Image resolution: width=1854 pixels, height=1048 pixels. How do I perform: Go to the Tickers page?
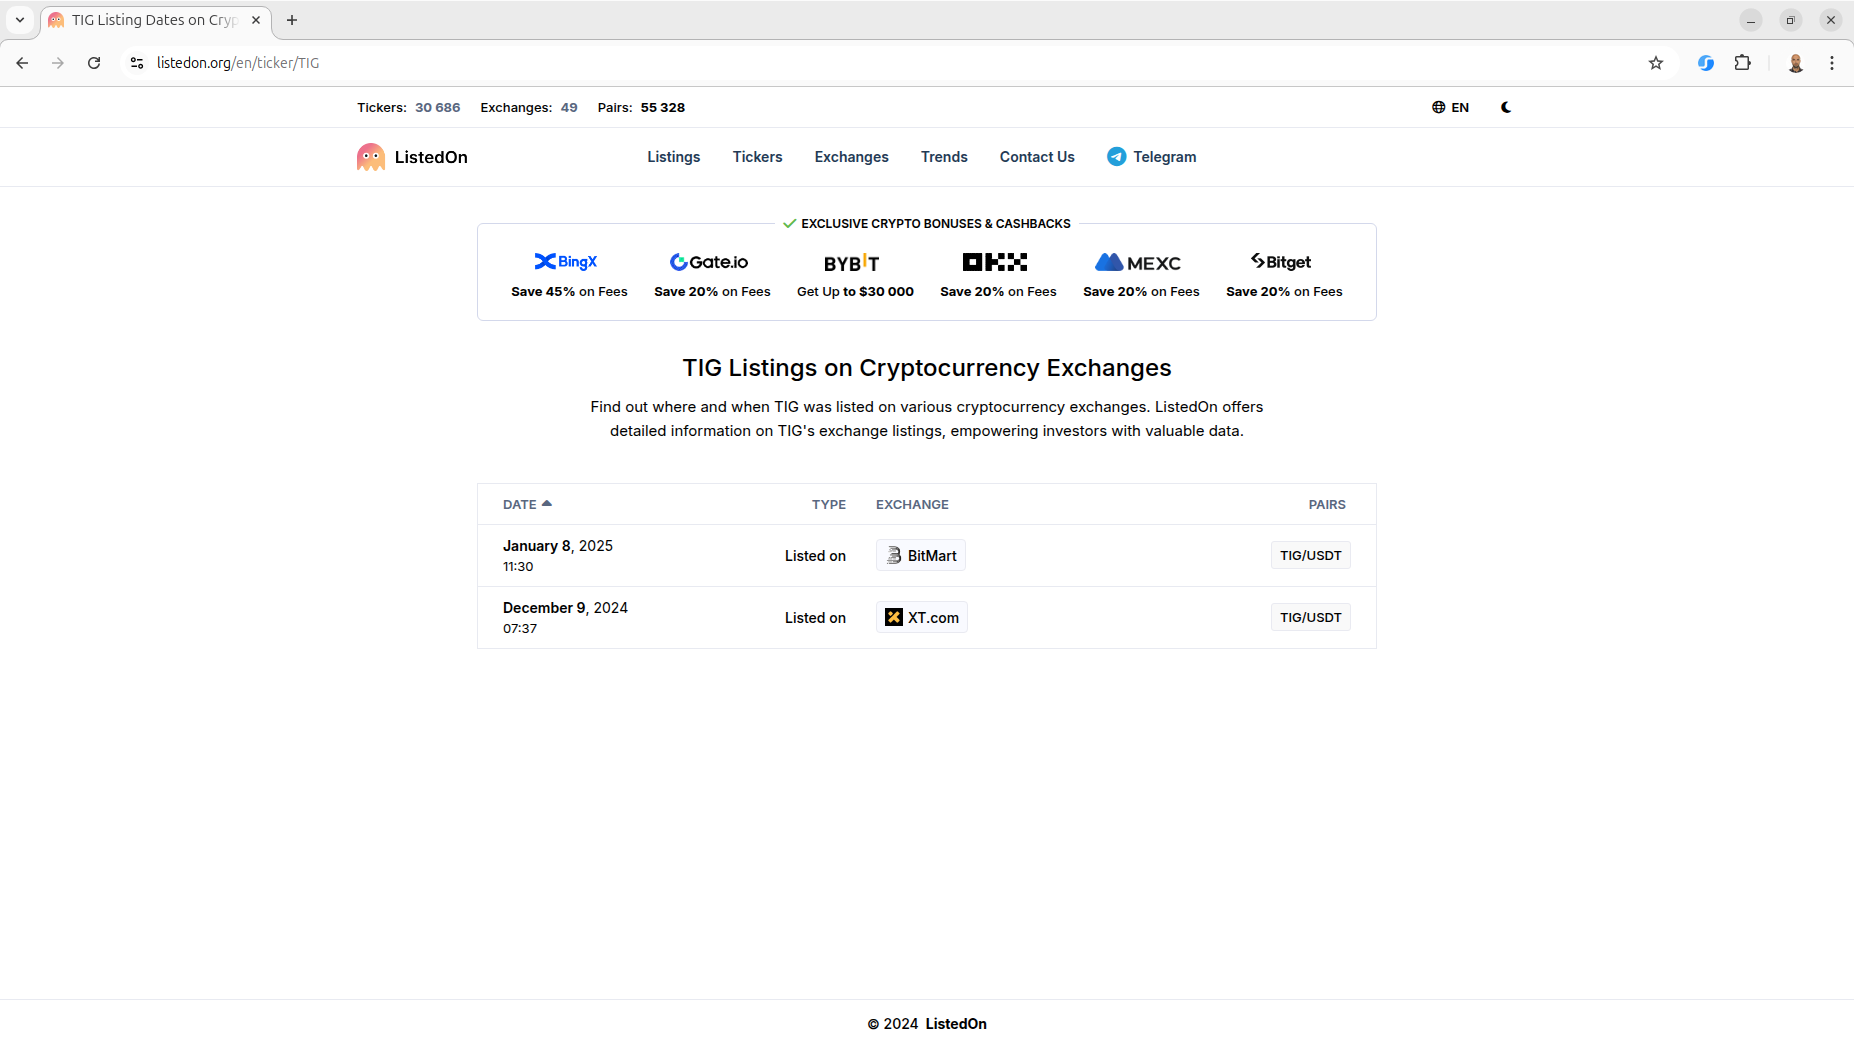coord(757,157)
